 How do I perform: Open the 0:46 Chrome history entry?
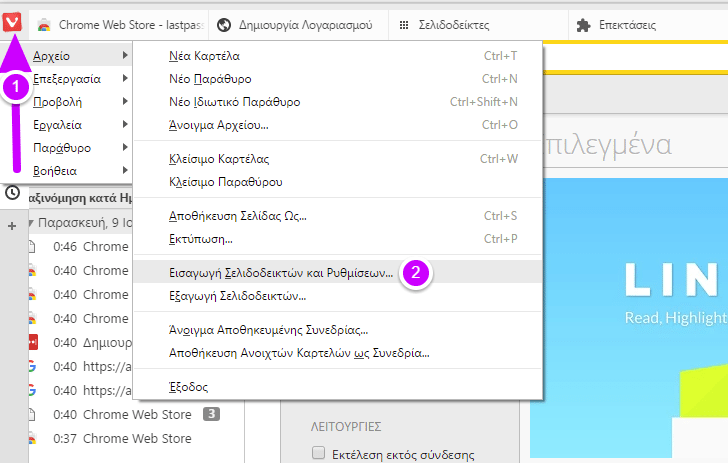pos(81,247)
